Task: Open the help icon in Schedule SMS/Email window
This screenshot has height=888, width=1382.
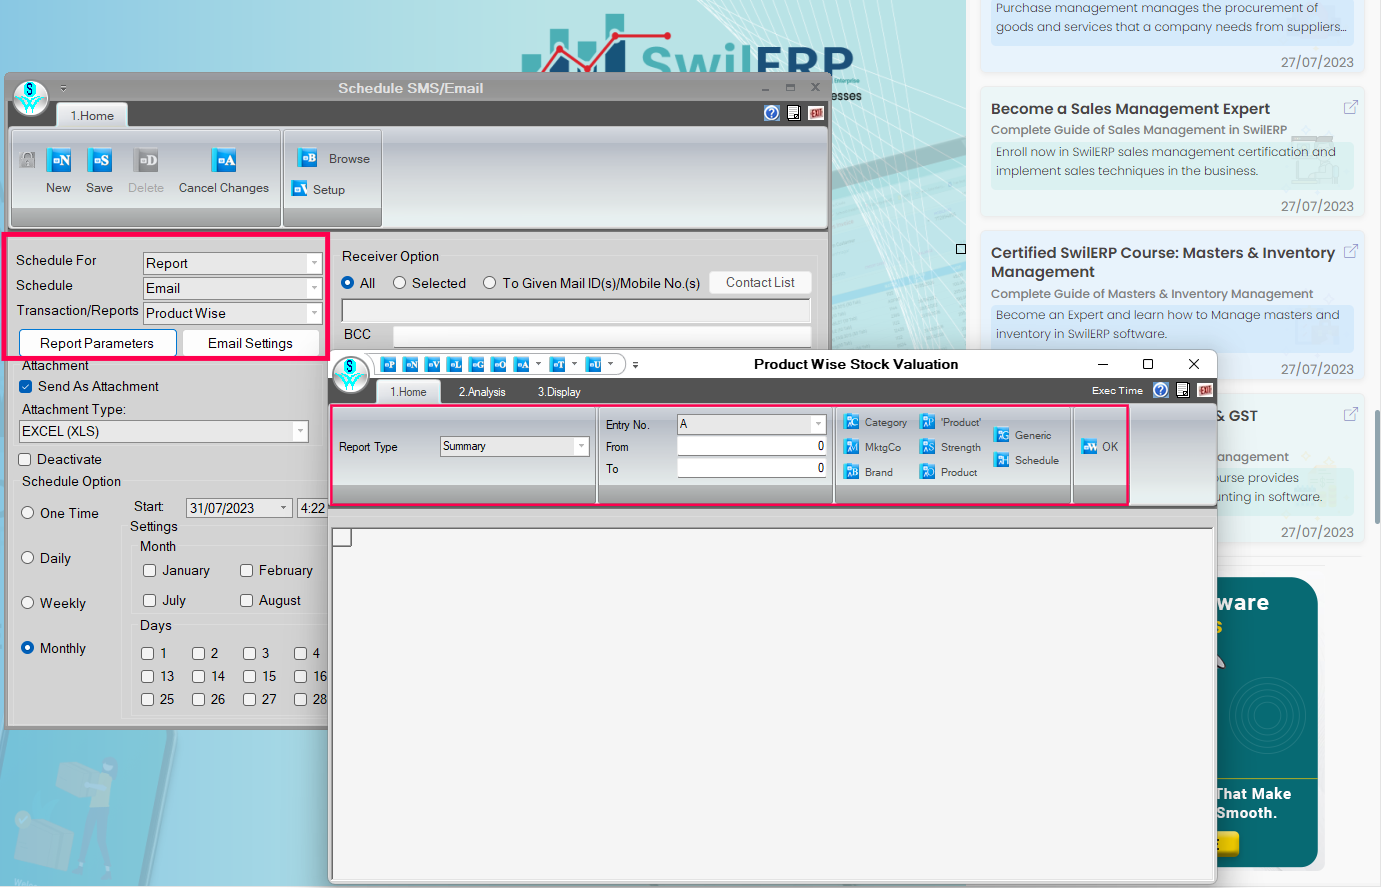Action: 771,113
